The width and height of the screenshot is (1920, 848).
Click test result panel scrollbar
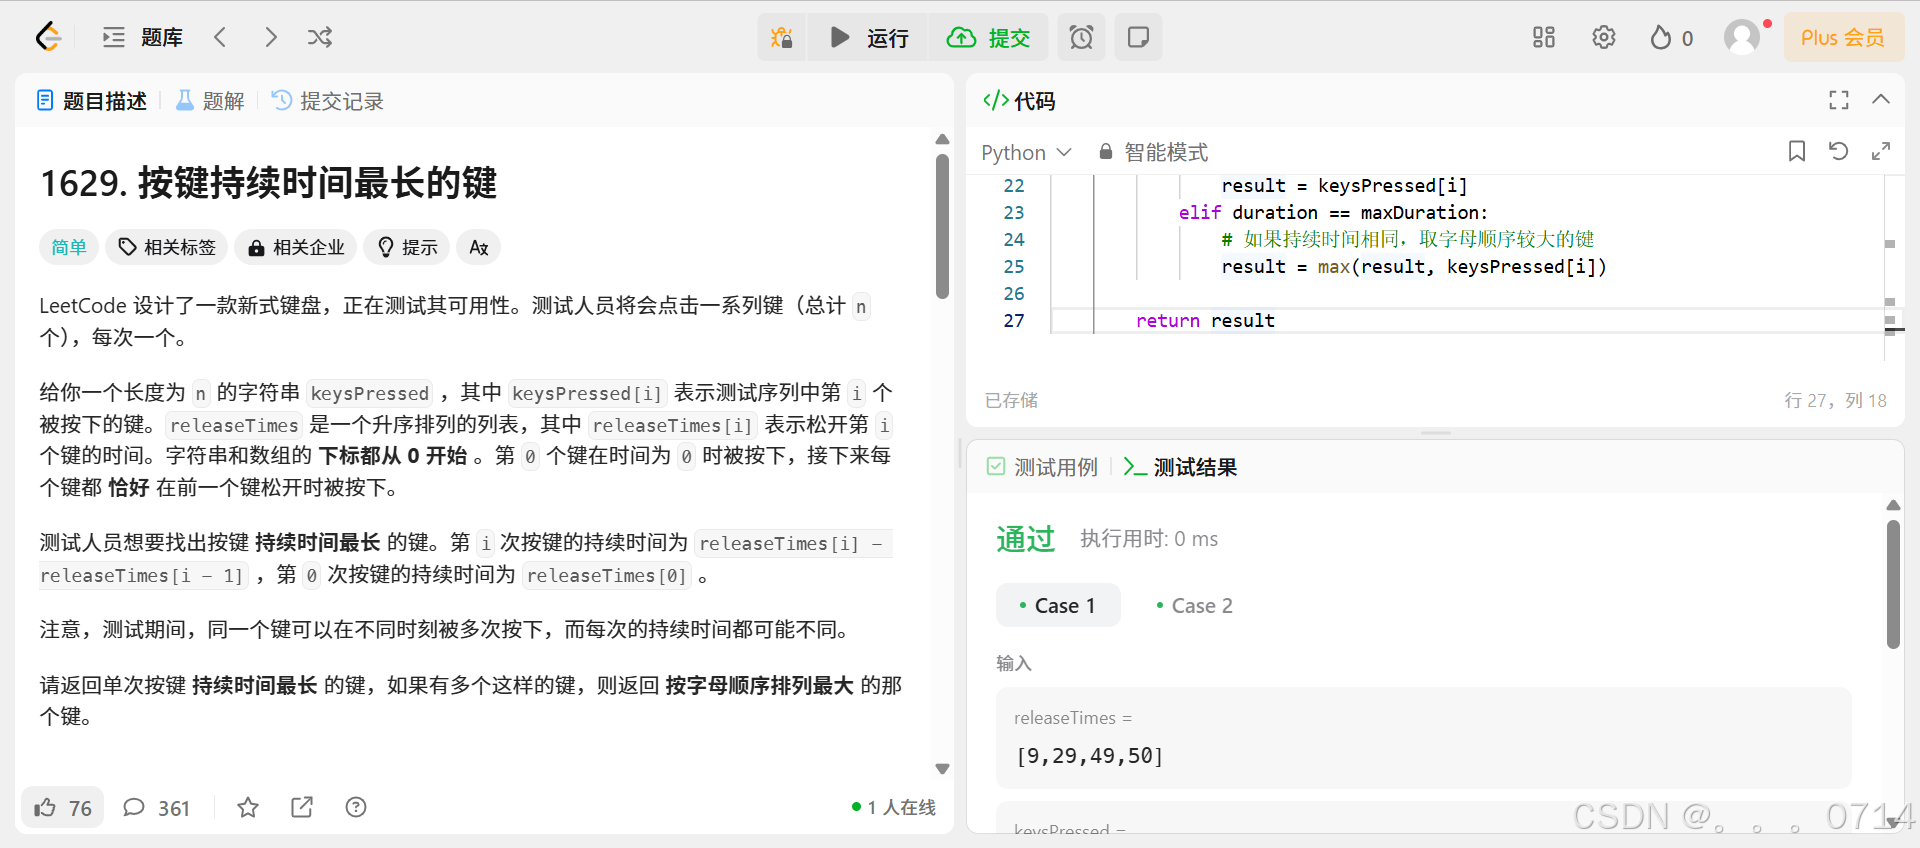(x=1893, y=585)
